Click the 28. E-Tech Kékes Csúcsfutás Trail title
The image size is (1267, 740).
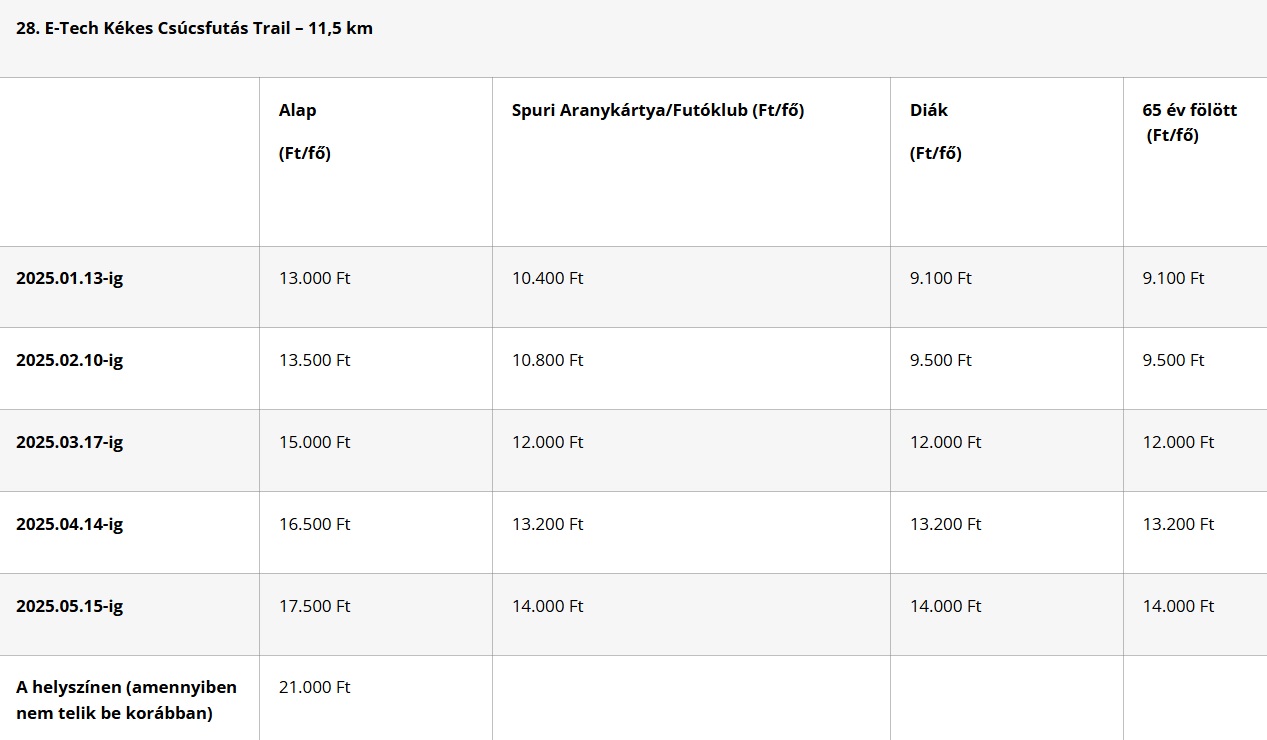click(x=194, y=28)
